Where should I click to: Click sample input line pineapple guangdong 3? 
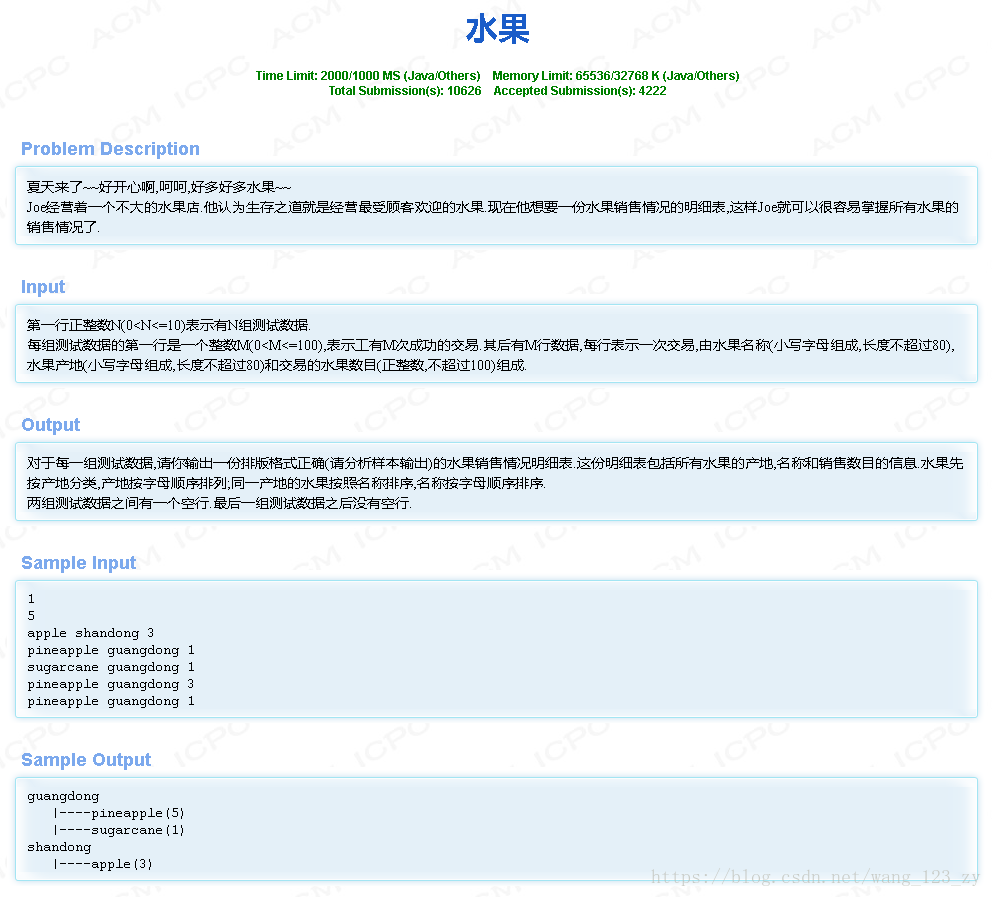111,684
